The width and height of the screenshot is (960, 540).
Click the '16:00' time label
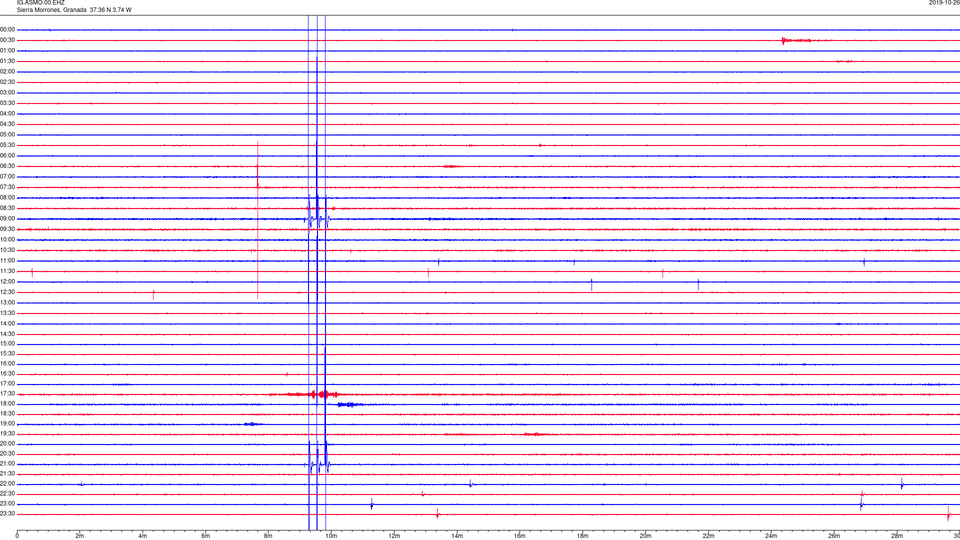(x=8, y=364)
